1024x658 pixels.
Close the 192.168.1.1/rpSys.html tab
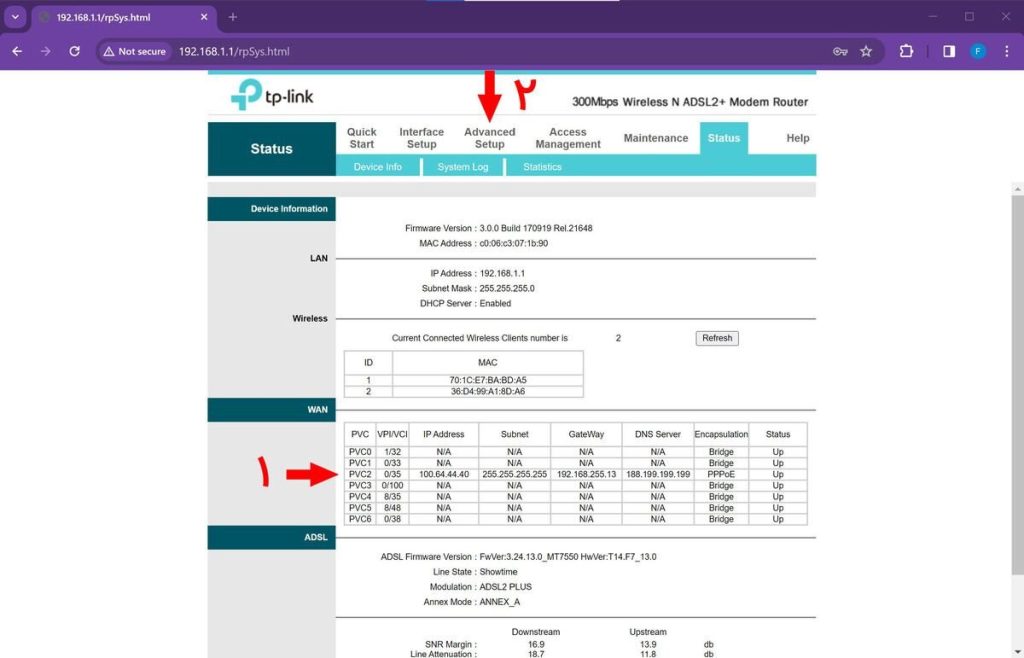(204, 17)
